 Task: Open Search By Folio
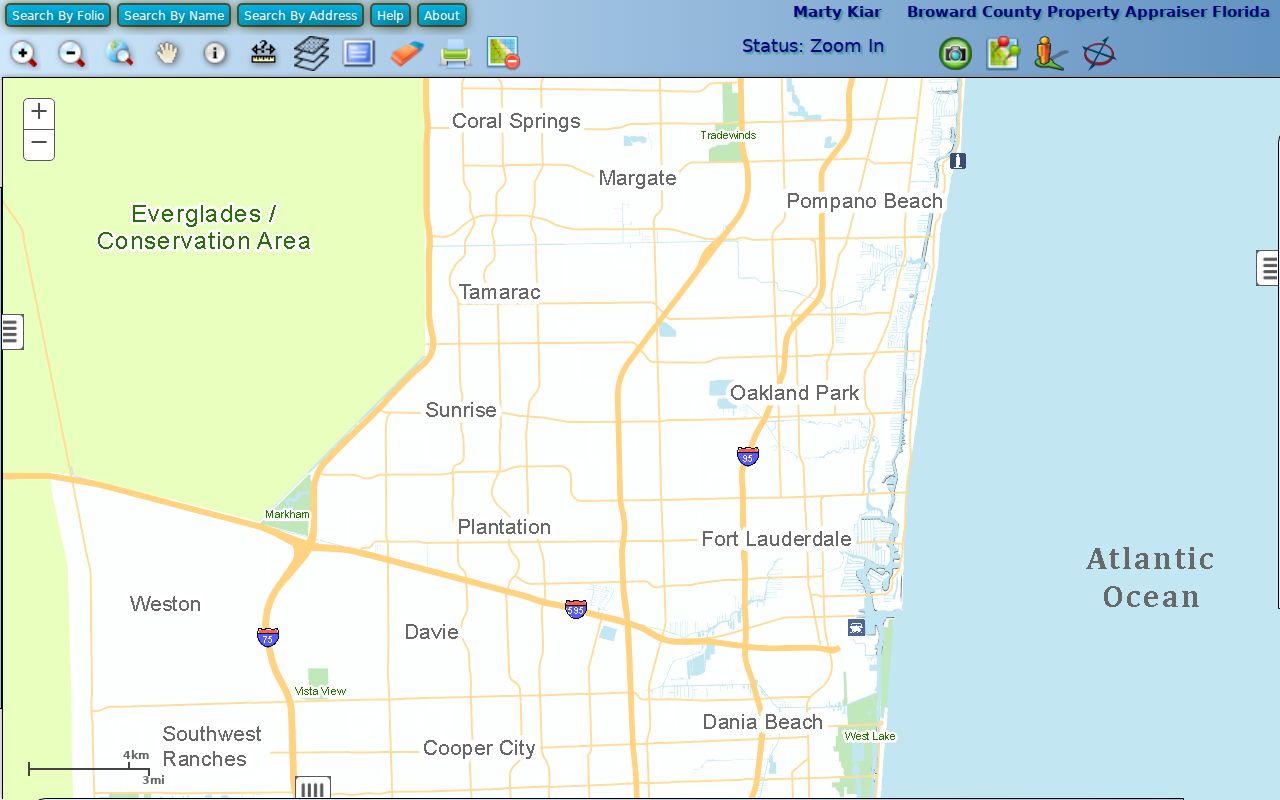[58, 15]
